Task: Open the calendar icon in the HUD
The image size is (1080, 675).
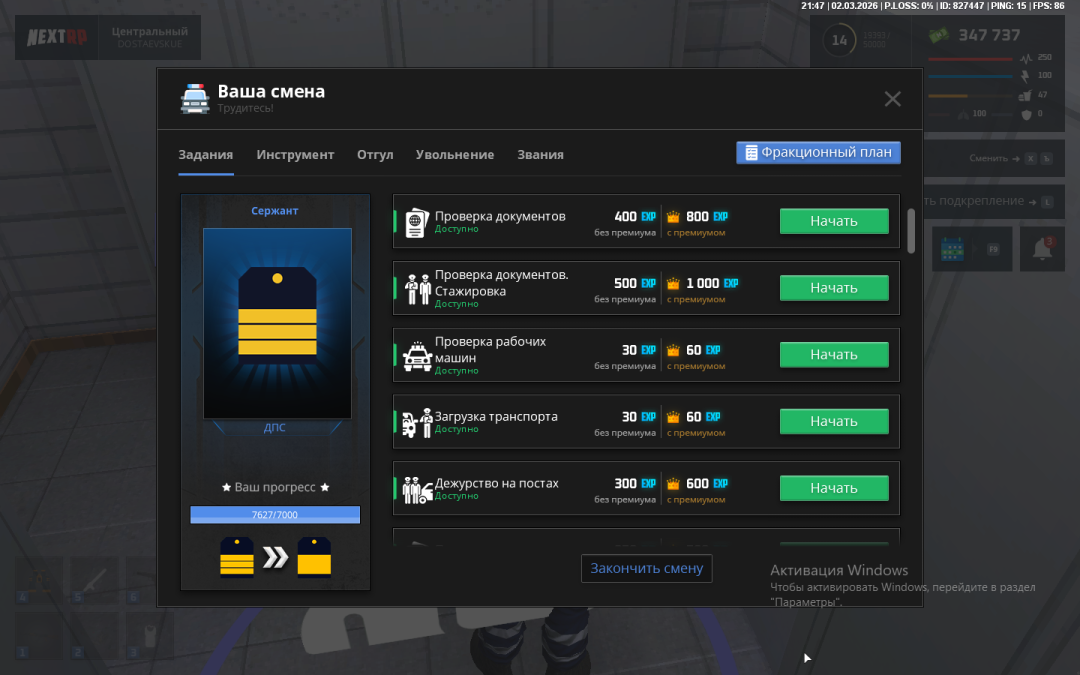Action: click(952, 249)
